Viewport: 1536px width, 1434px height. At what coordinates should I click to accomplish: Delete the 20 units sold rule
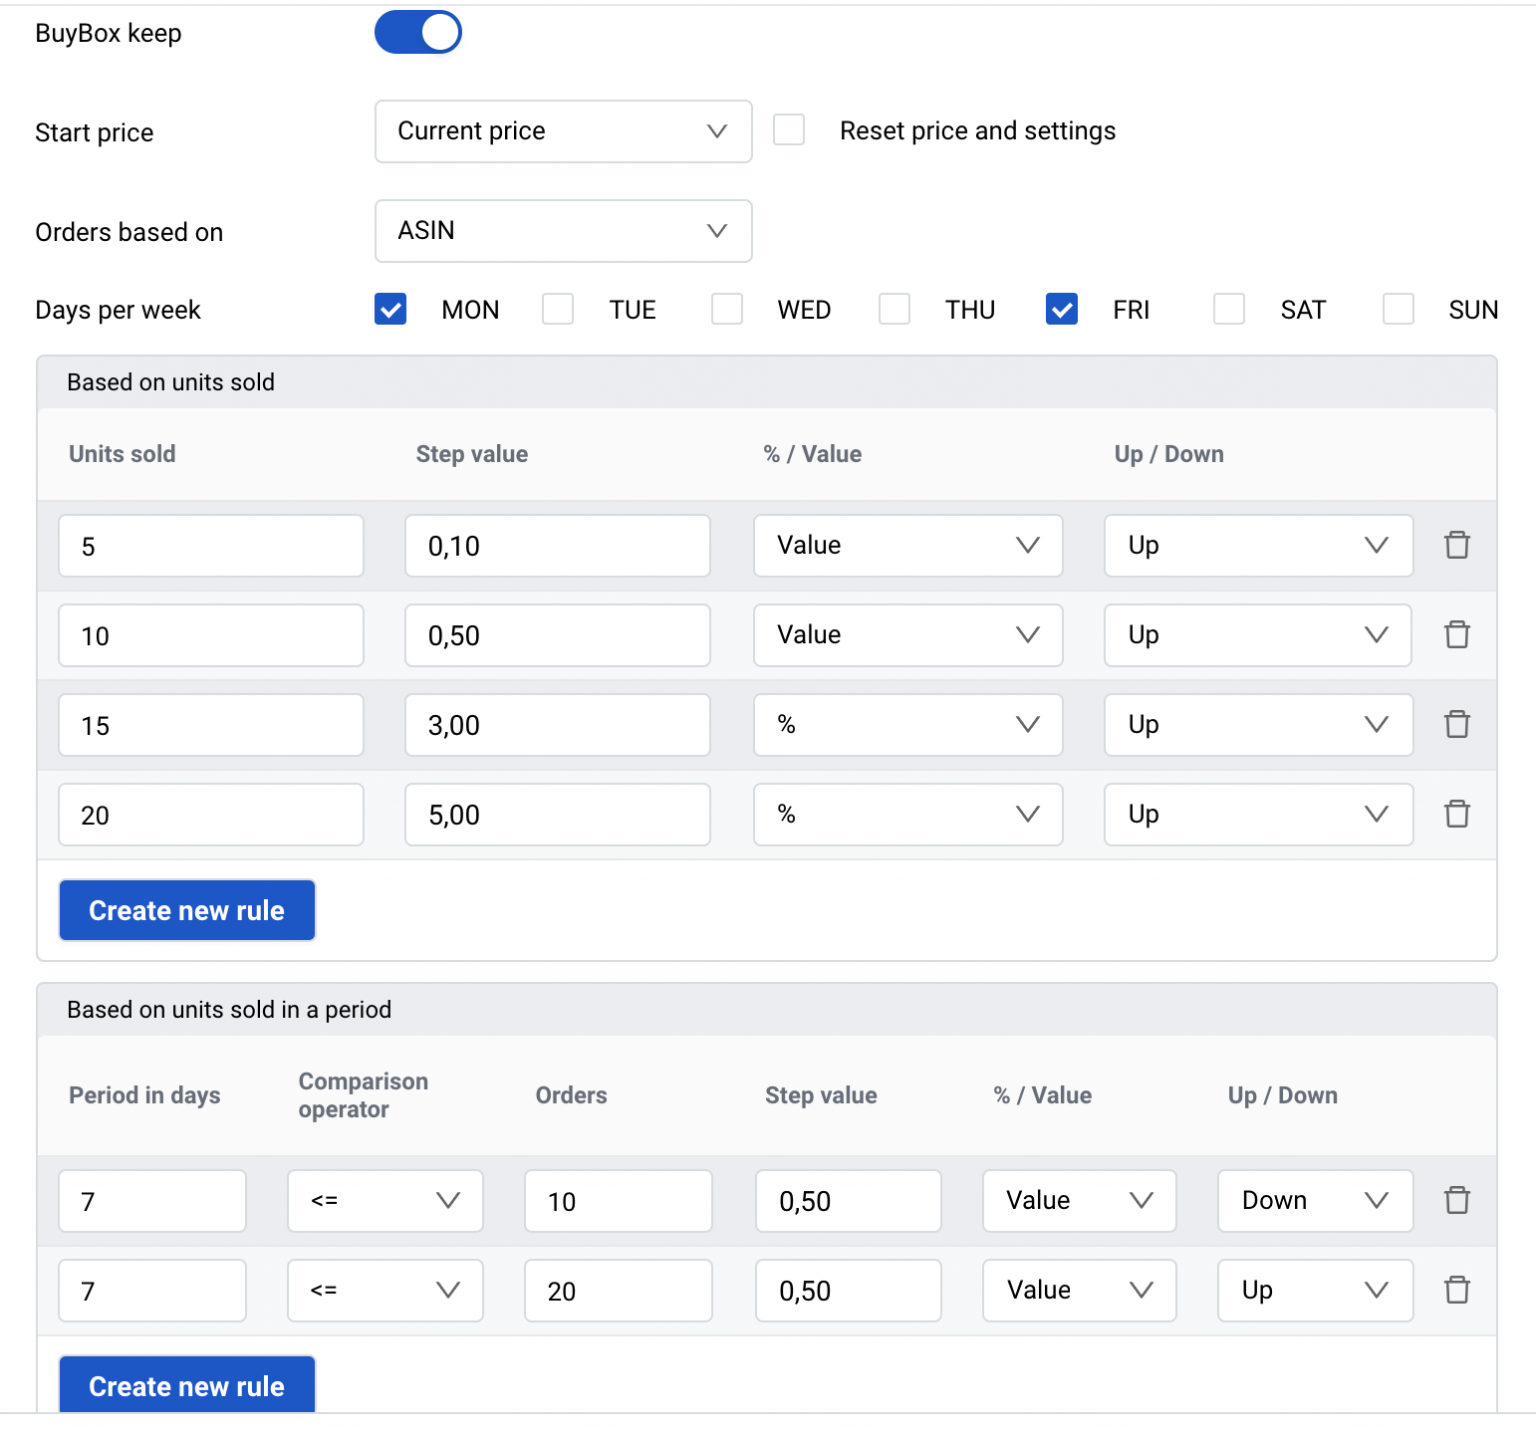click(x=1457, y=814)
